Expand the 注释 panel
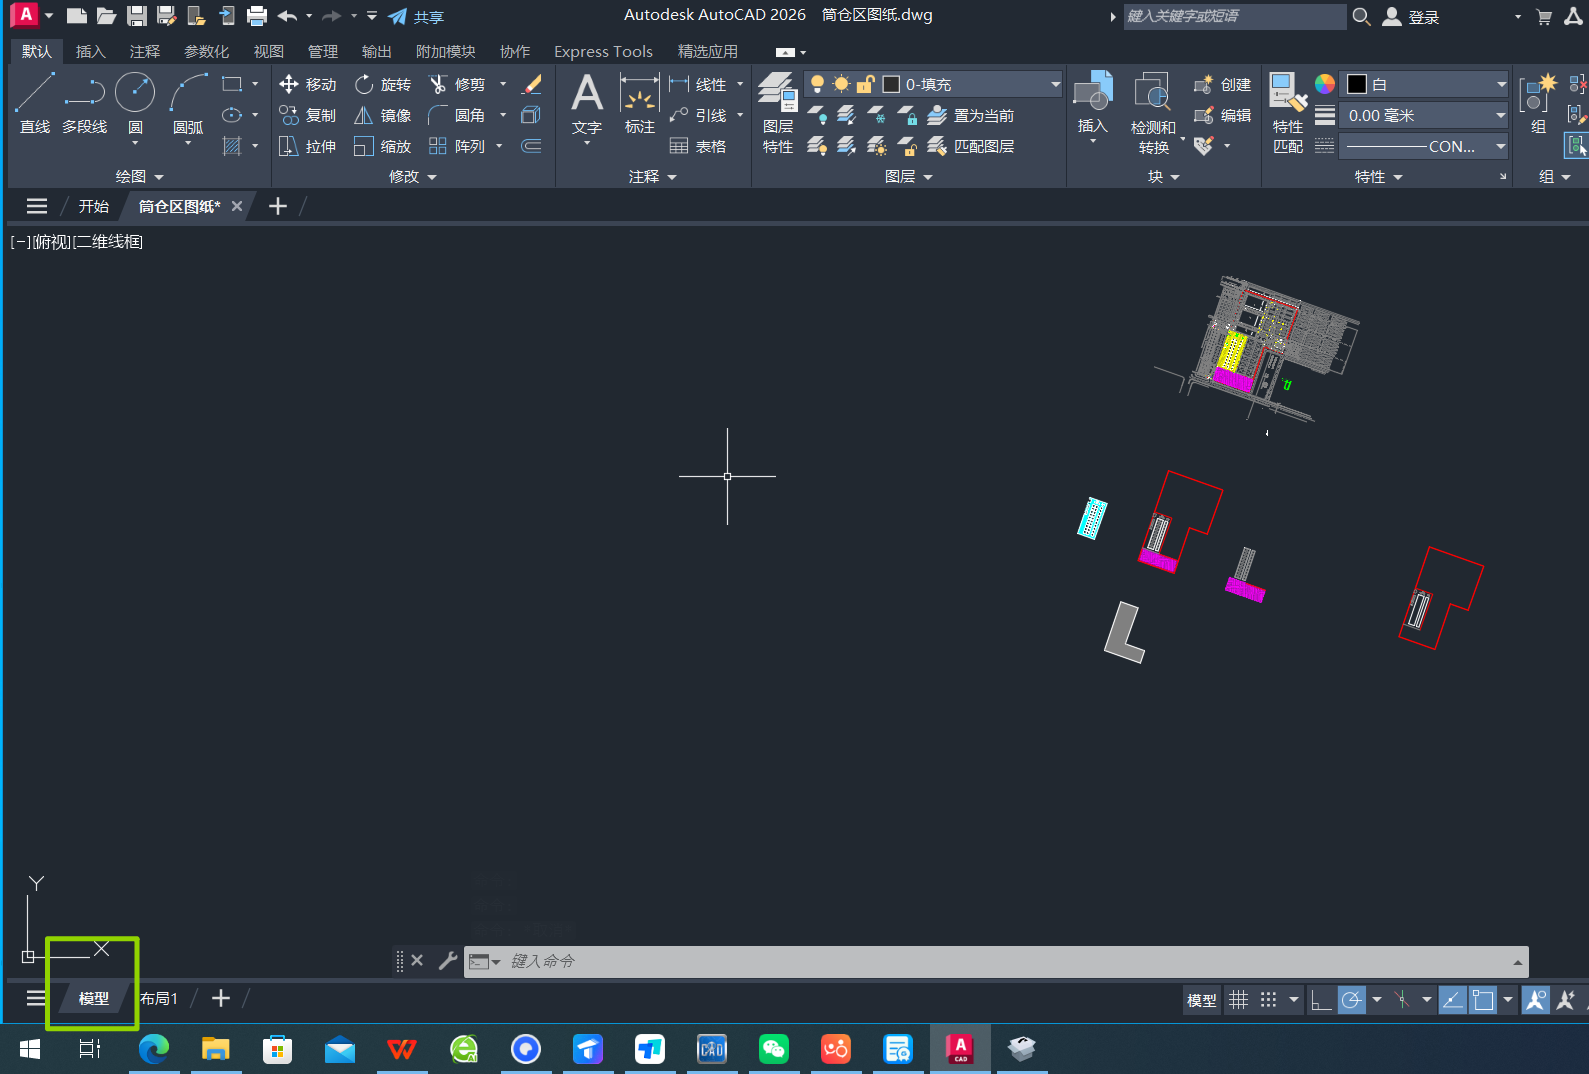 [x=653, y=176]
